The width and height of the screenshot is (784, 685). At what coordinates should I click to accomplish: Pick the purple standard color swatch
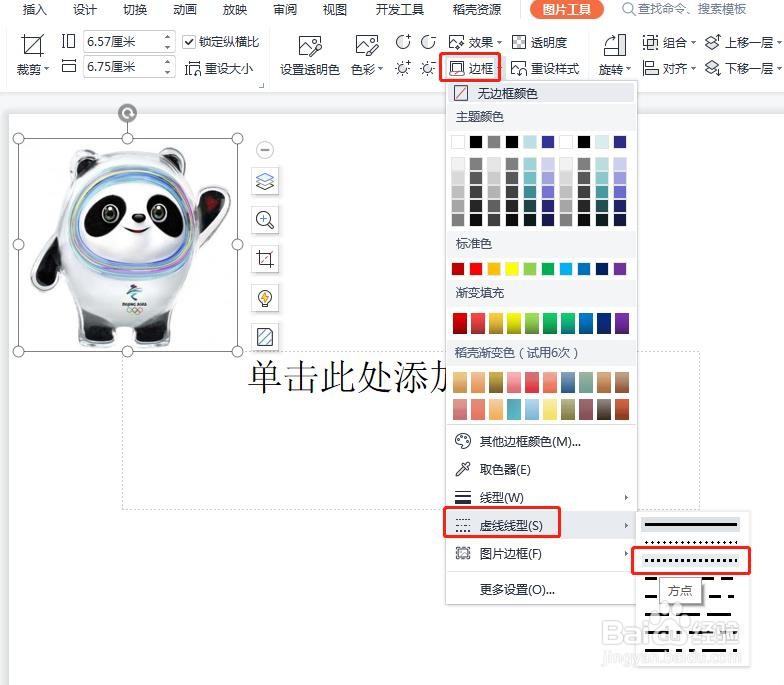[x=620, y=269]
